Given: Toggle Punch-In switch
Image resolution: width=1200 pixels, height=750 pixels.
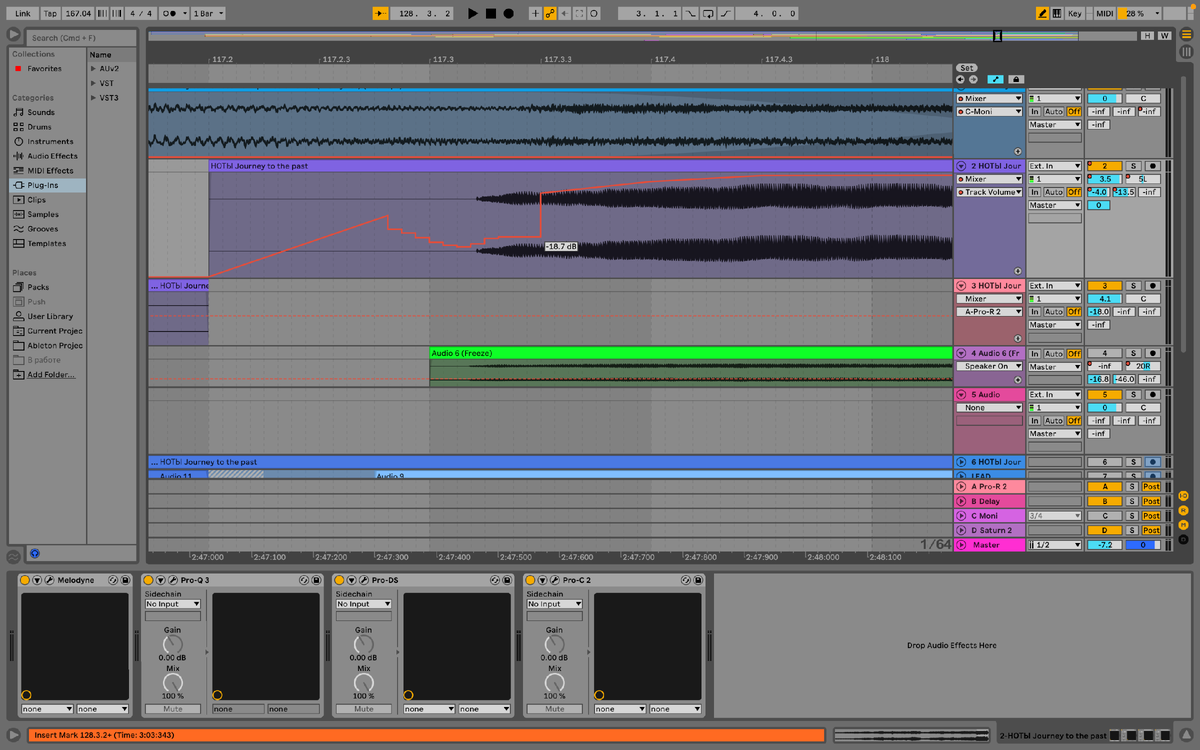Looking at the screenshot, I should [692, 14].
